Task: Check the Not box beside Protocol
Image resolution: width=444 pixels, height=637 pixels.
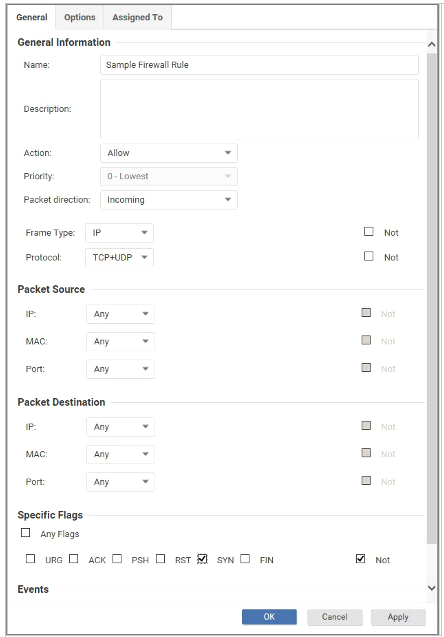Action: [x=369, y=256]
